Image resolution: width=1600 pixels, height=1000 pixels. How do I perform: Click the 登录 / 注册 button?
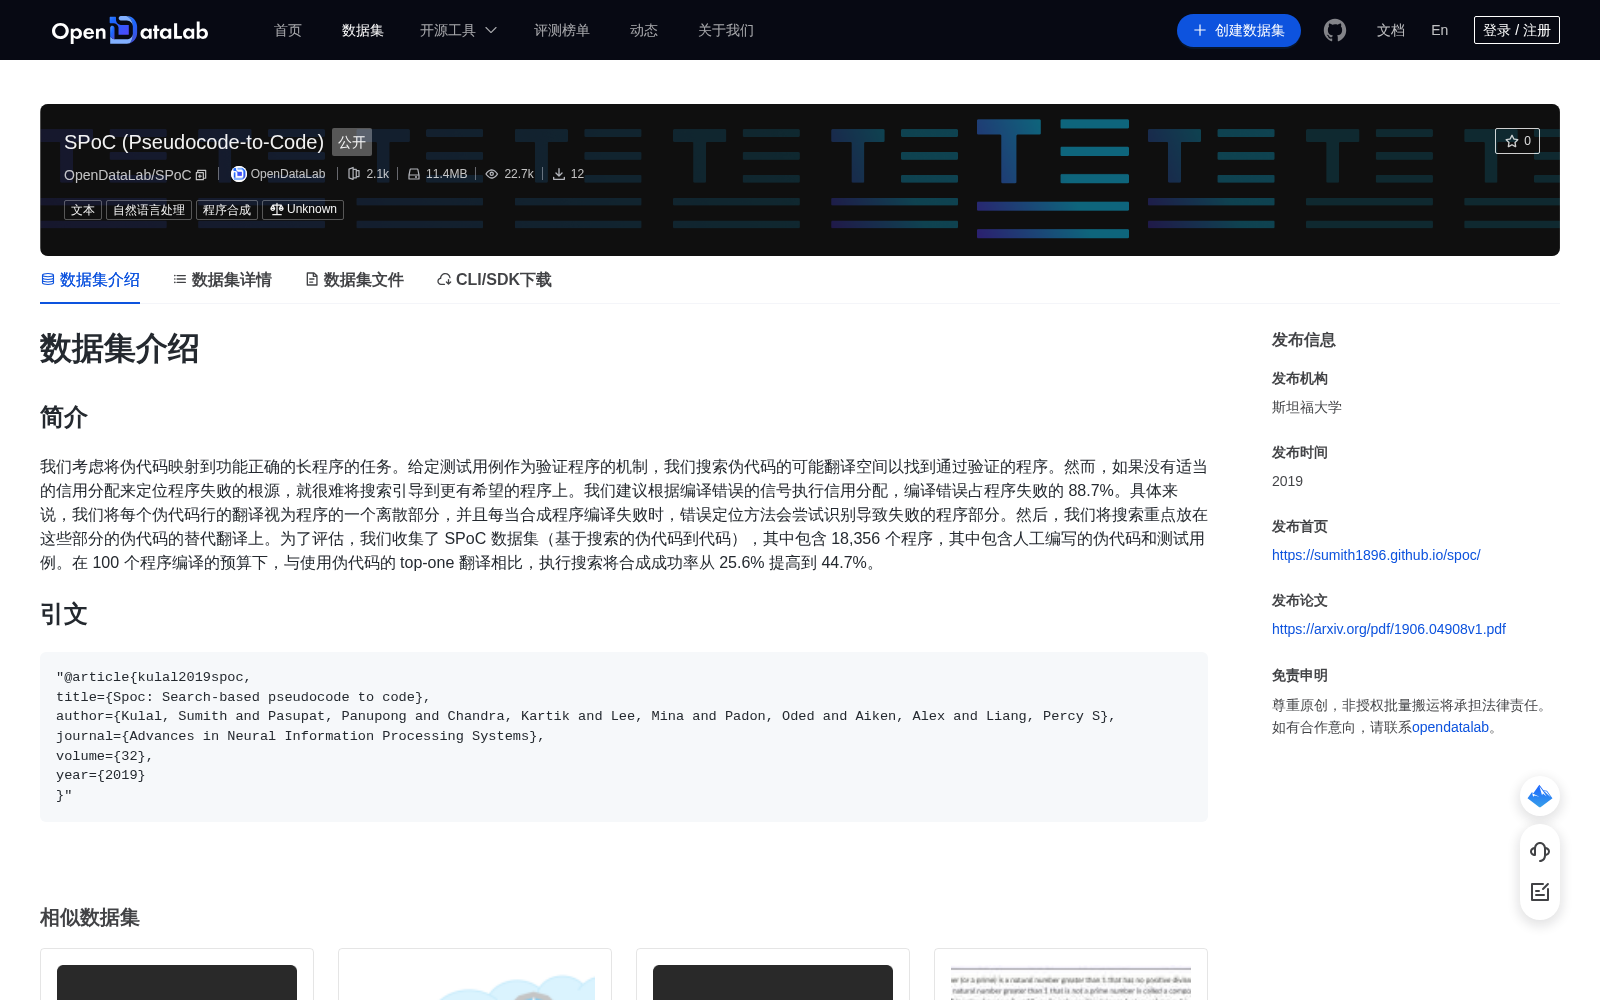point(1517,30)
